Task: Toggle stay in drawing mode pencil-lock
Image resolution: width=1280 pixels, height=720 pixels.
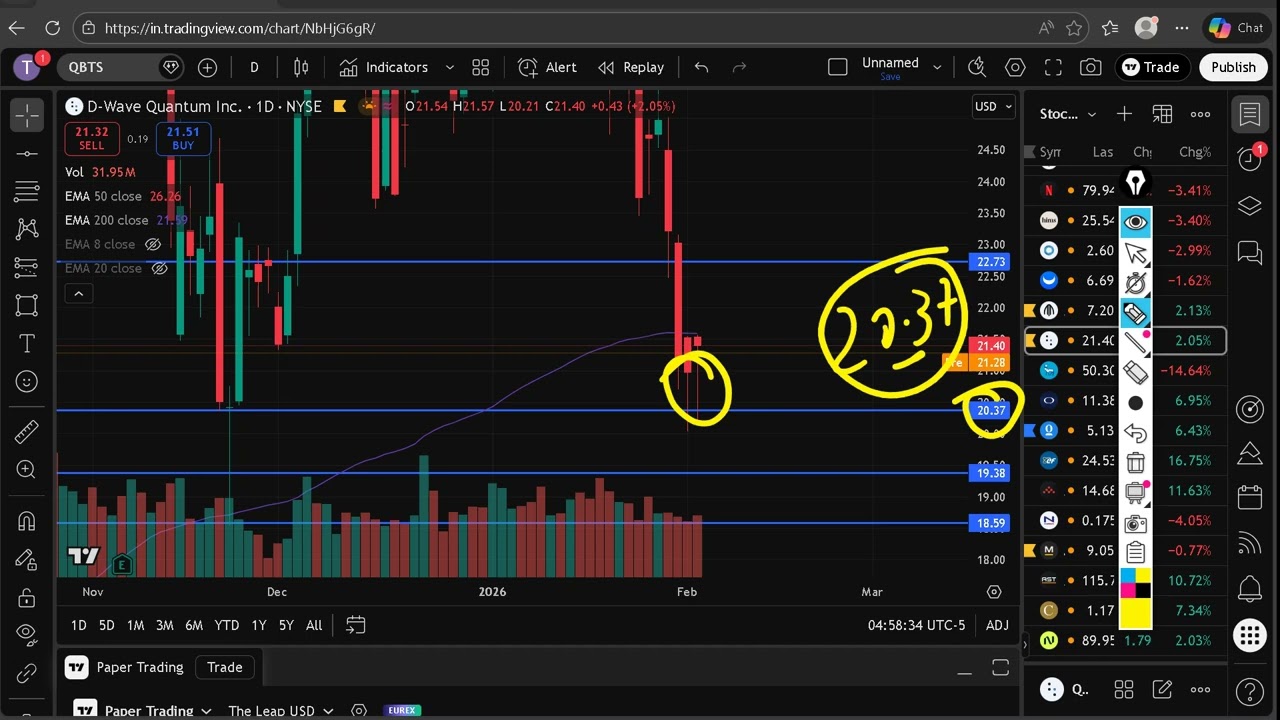Action: (x=27, y=559)
